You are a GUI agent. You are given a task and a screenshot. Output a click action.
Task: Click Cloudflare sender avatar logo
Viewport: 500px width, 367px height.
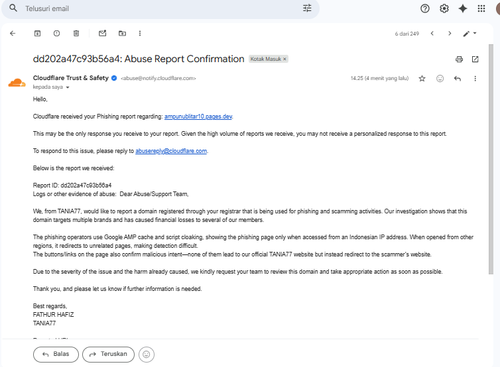pyautogui.click(x=17, y=83)
